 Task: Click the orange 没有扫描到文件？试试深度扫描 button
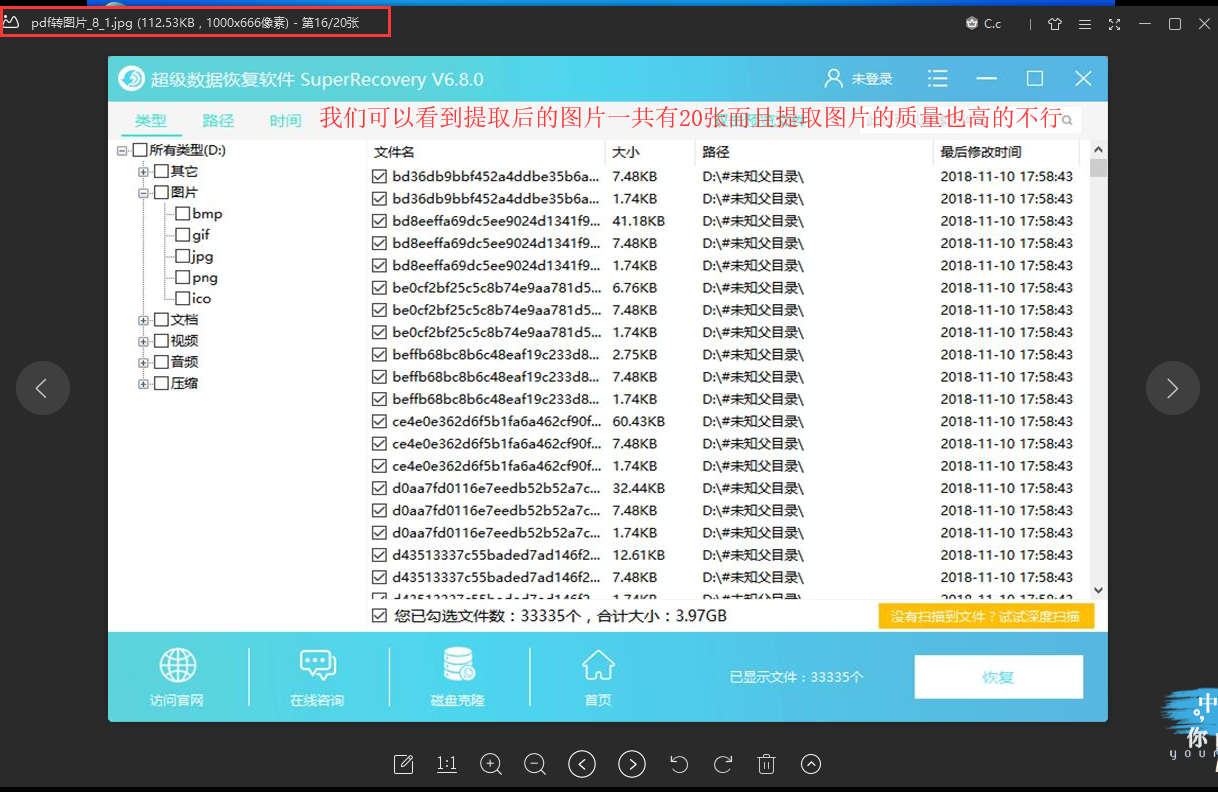pos(986,617)
